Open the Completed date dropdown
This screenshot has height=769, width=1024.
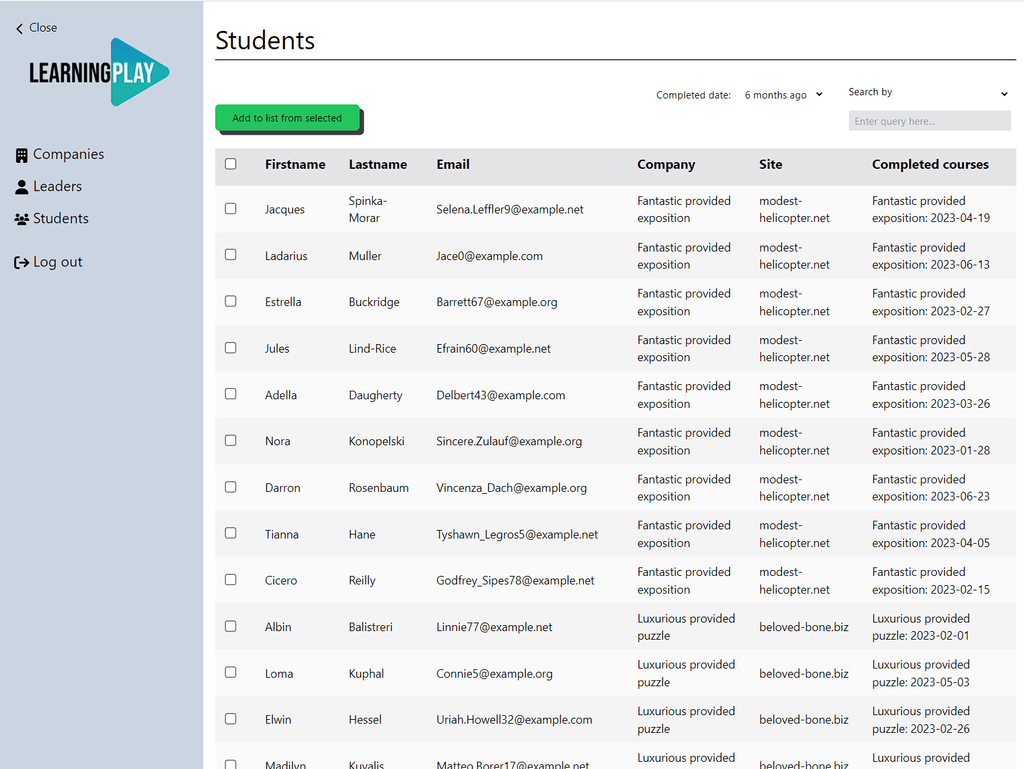[784, 95]
